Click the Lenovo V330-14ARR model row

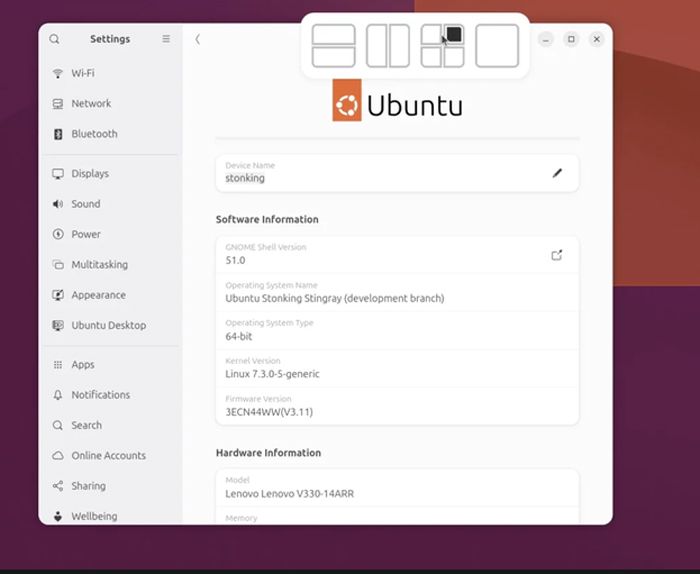pyautogui.click(x=397, y=488)
